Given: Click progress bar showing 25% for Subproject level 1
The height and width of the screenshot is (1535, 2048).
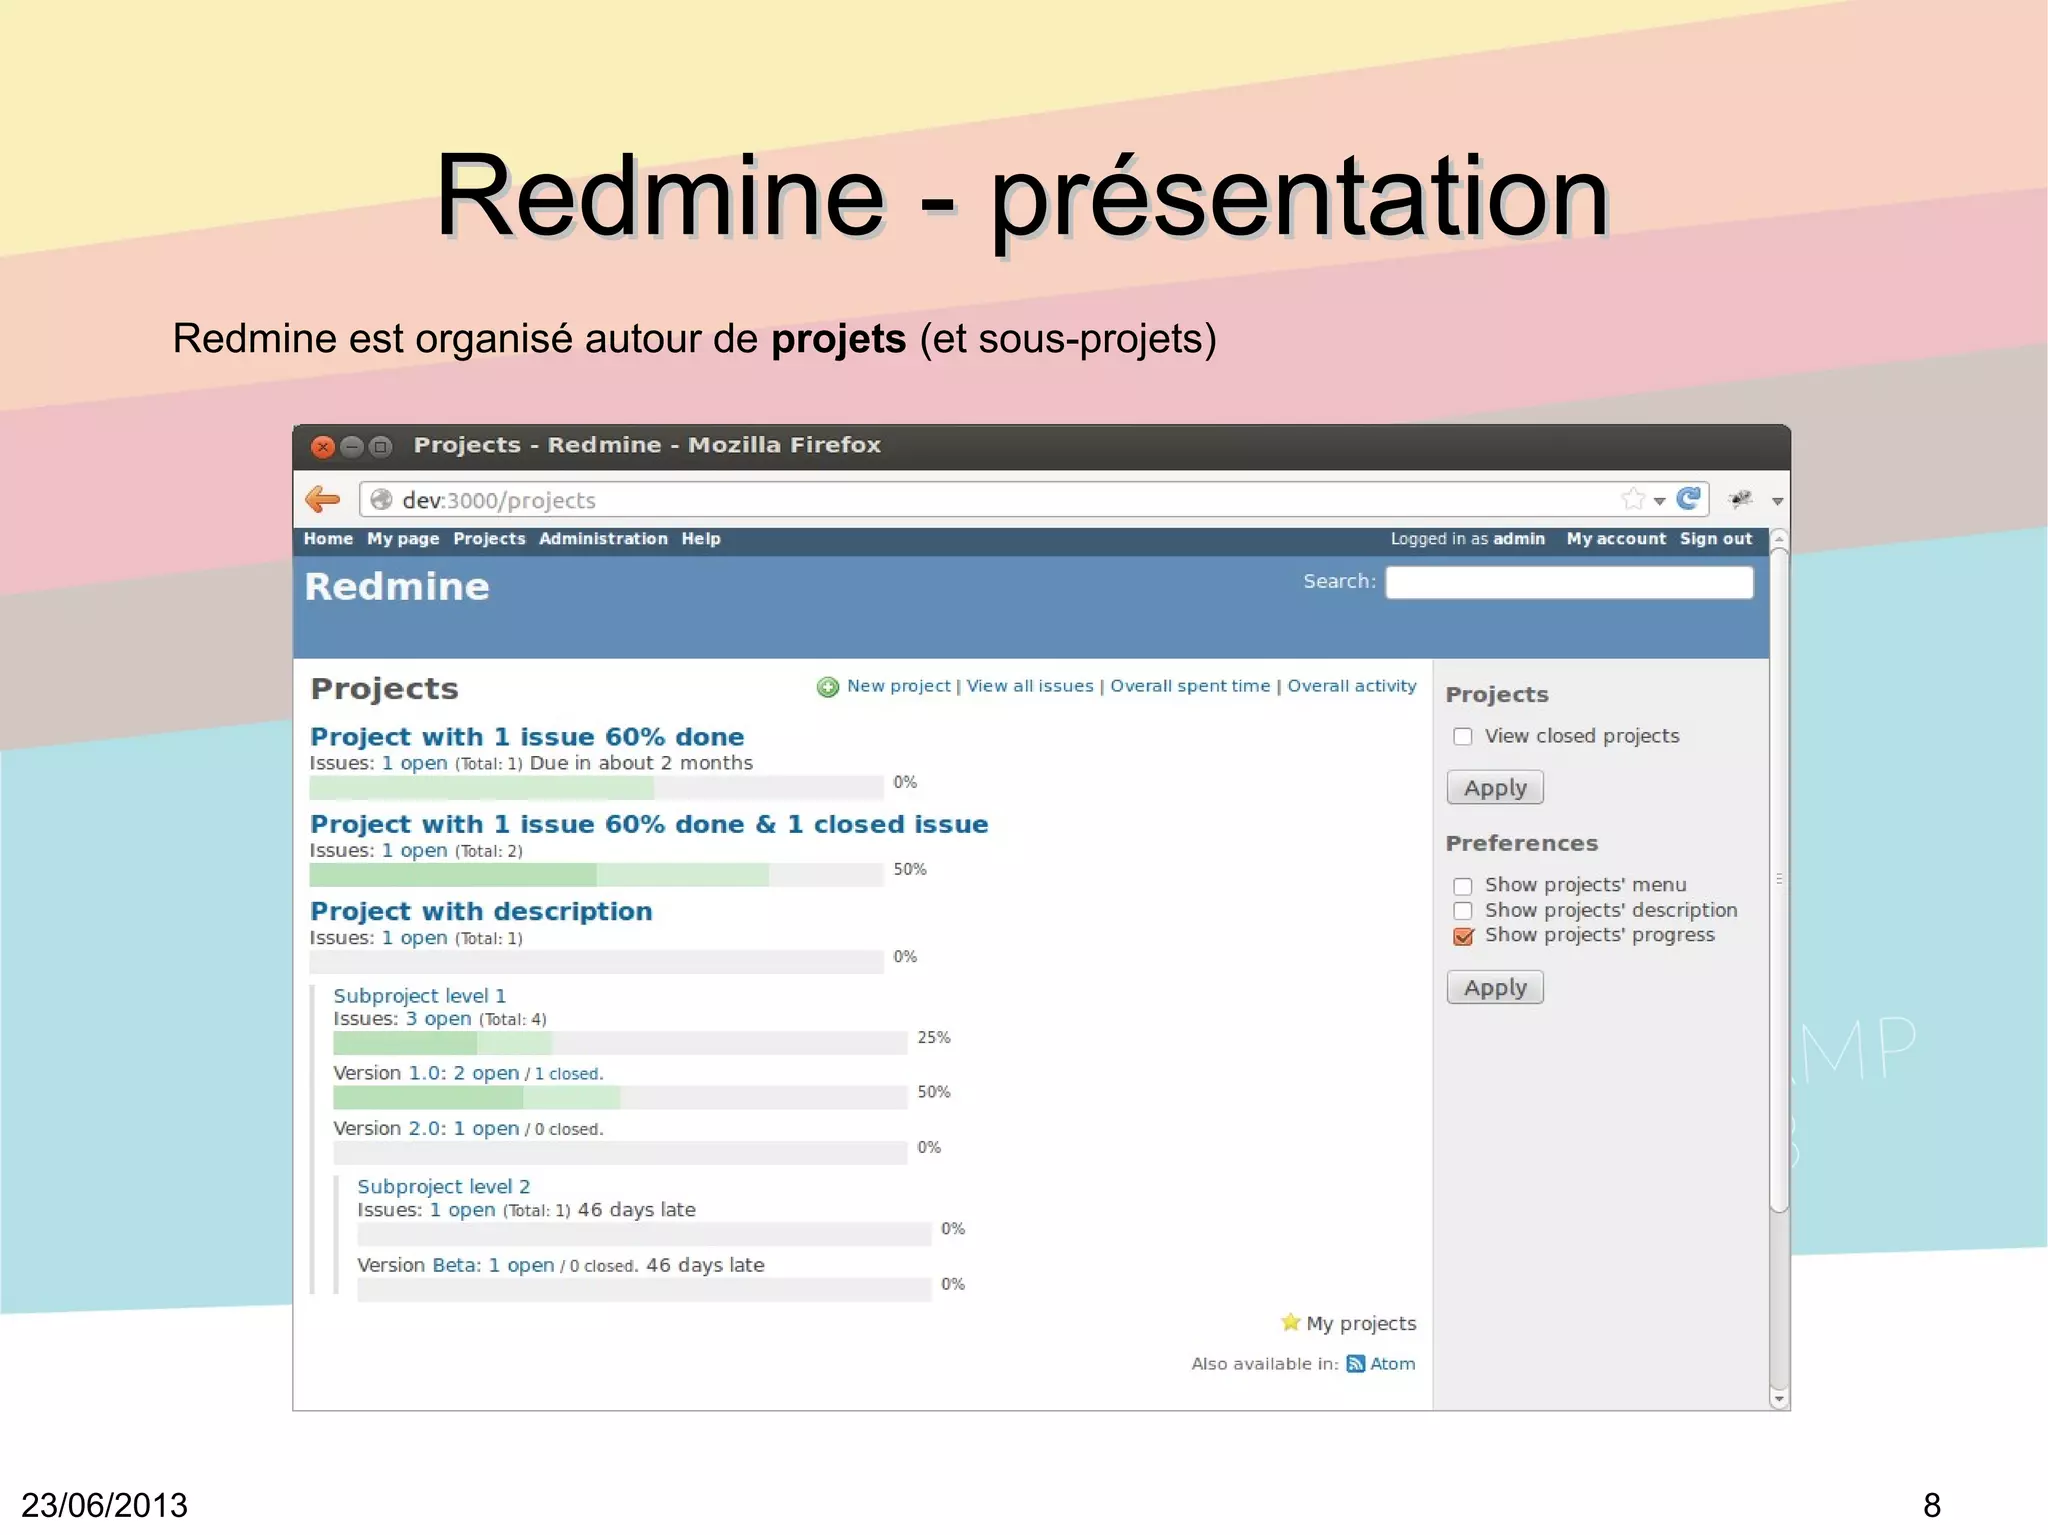Looking at the screenshot, I should [x=620, y=1043].
